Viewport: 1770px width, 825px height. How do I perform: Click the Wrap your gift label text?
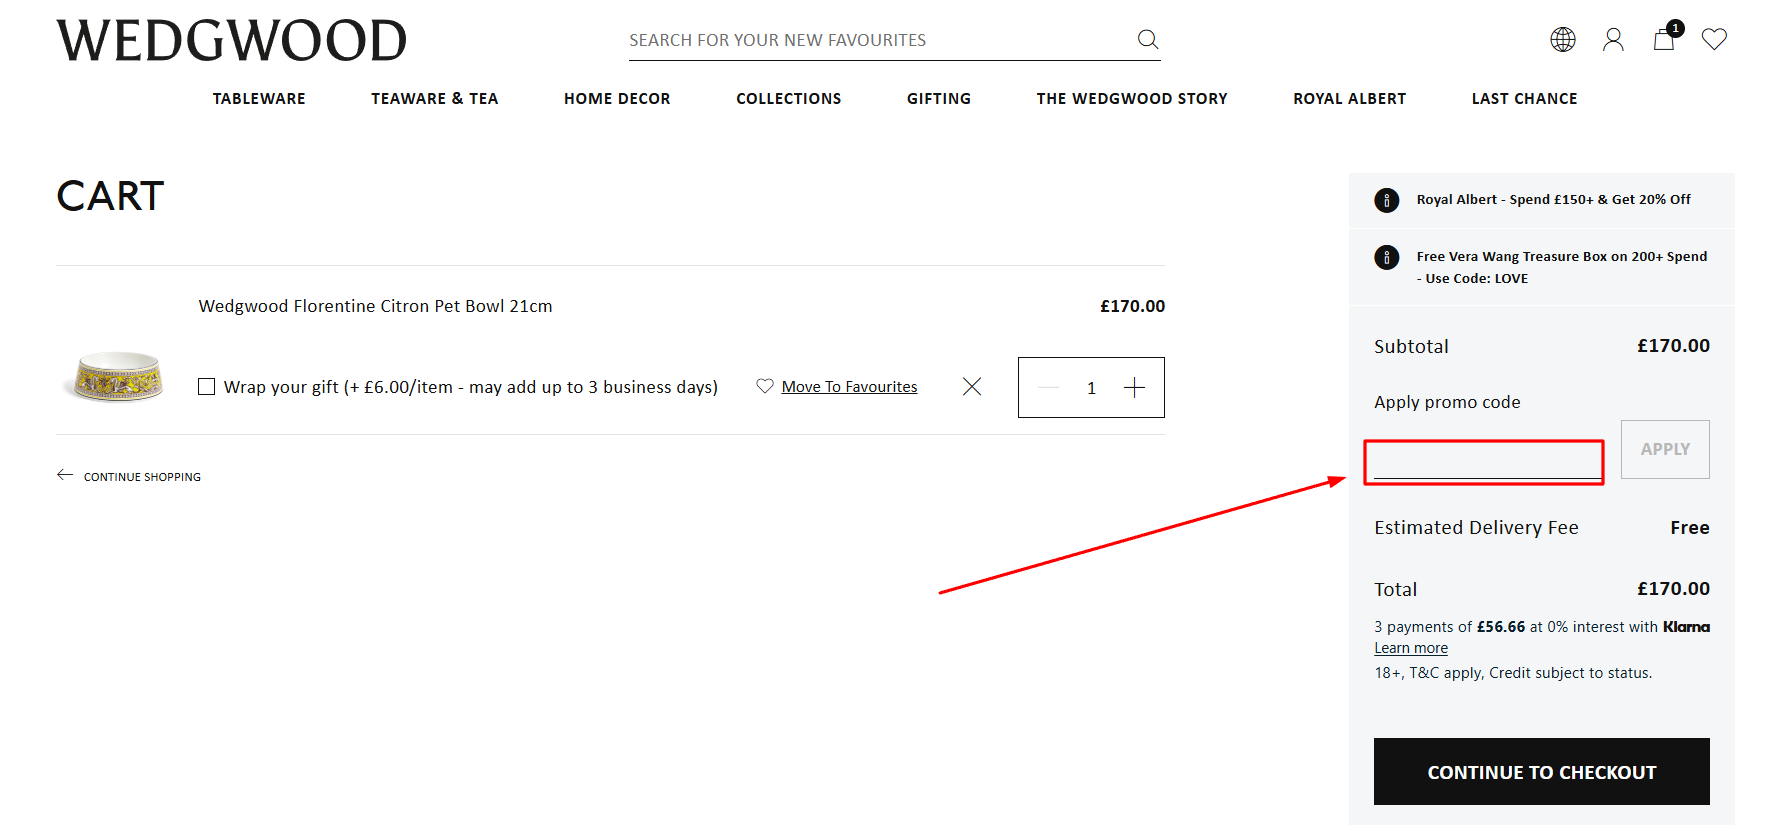pos(471,387)
